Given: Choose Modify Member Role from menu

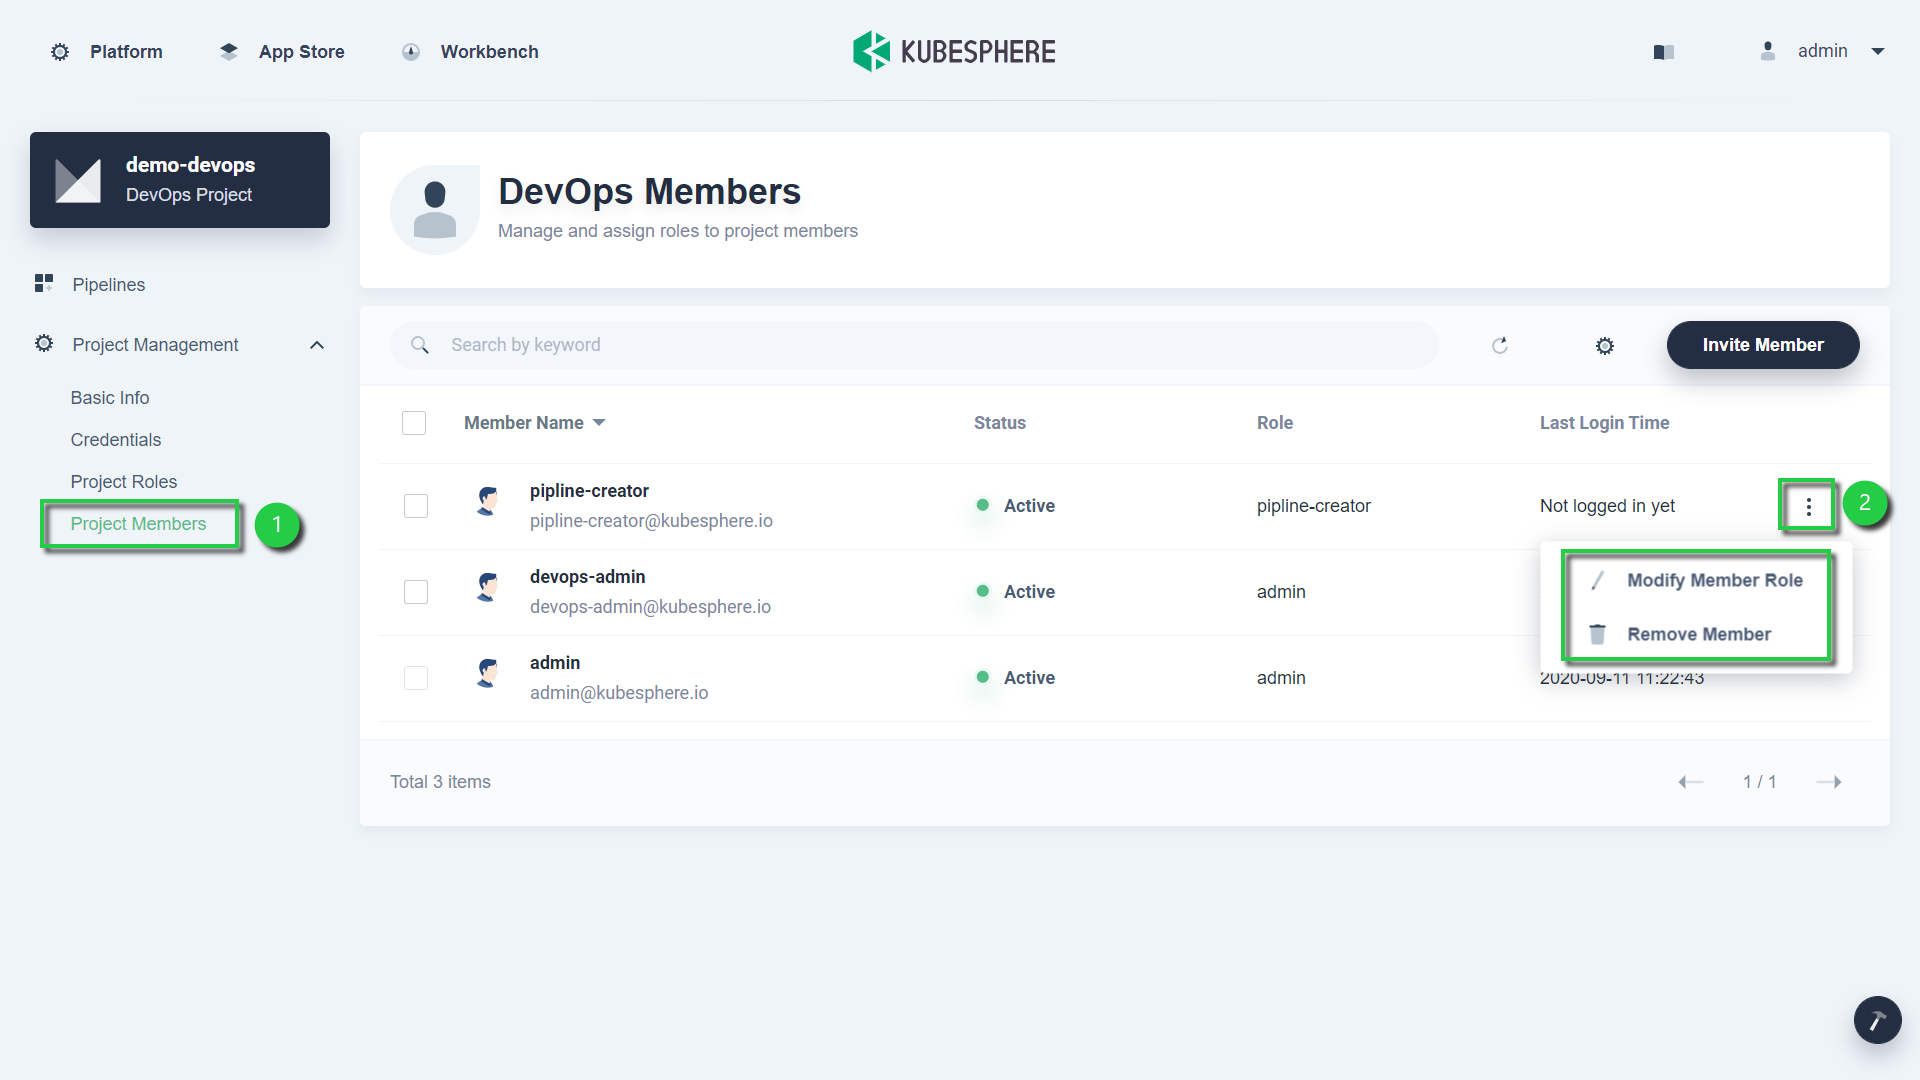Looking at the screenshot, I should point(1714,580).
